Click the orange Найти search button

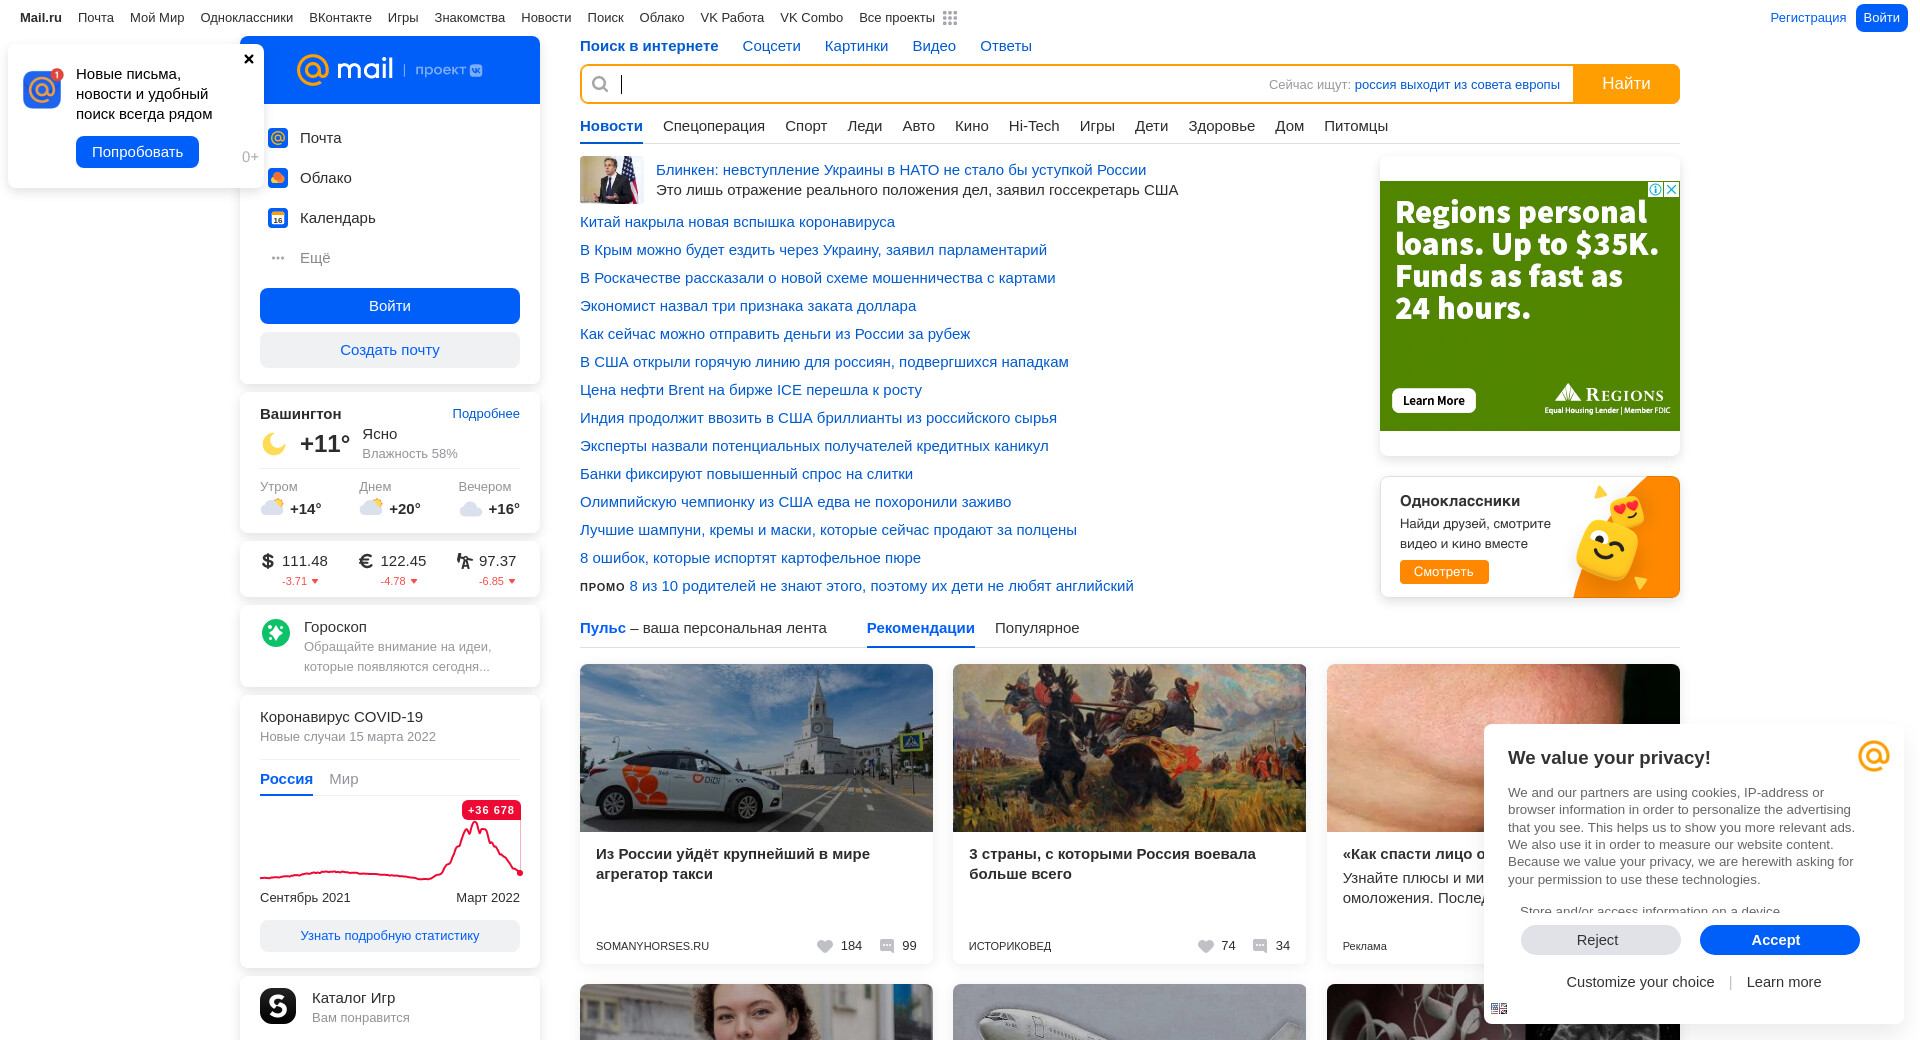click(1626, 84)
